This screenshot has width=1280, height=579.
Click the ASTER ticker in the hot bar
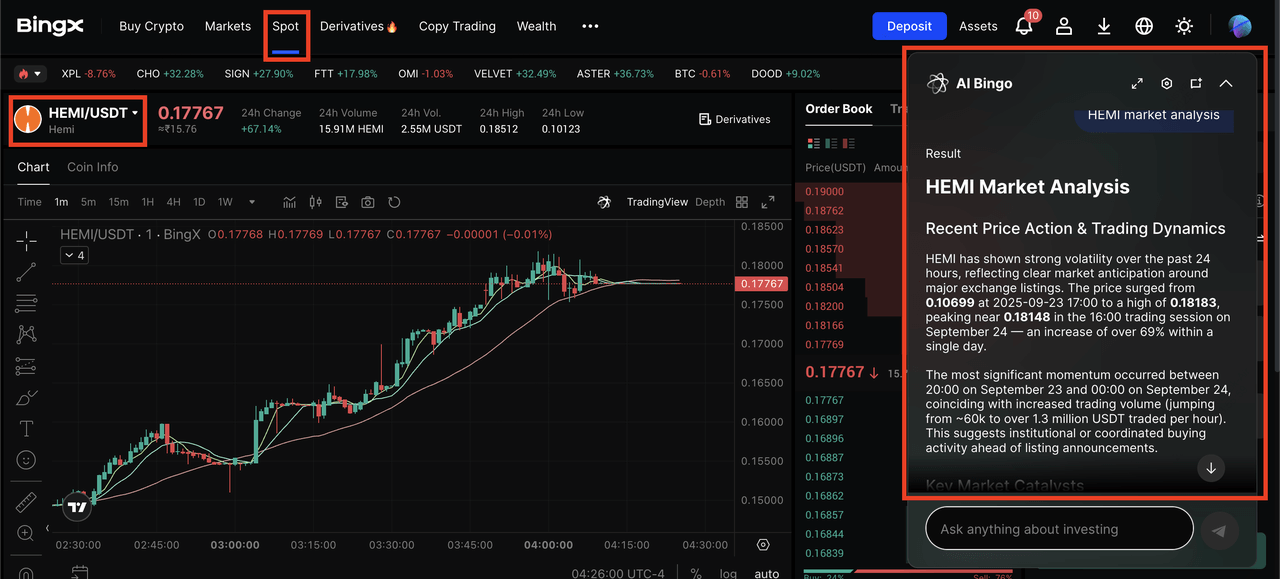click(615, 74)
